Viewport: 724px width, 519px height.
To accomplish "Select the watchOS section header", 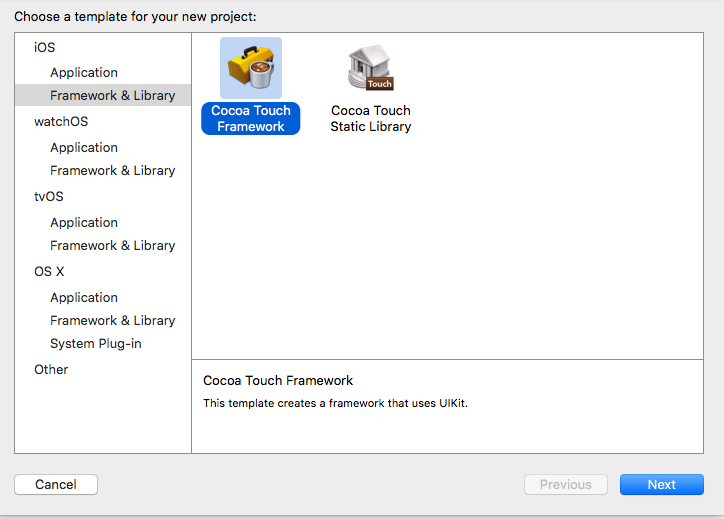I will 61,121.
